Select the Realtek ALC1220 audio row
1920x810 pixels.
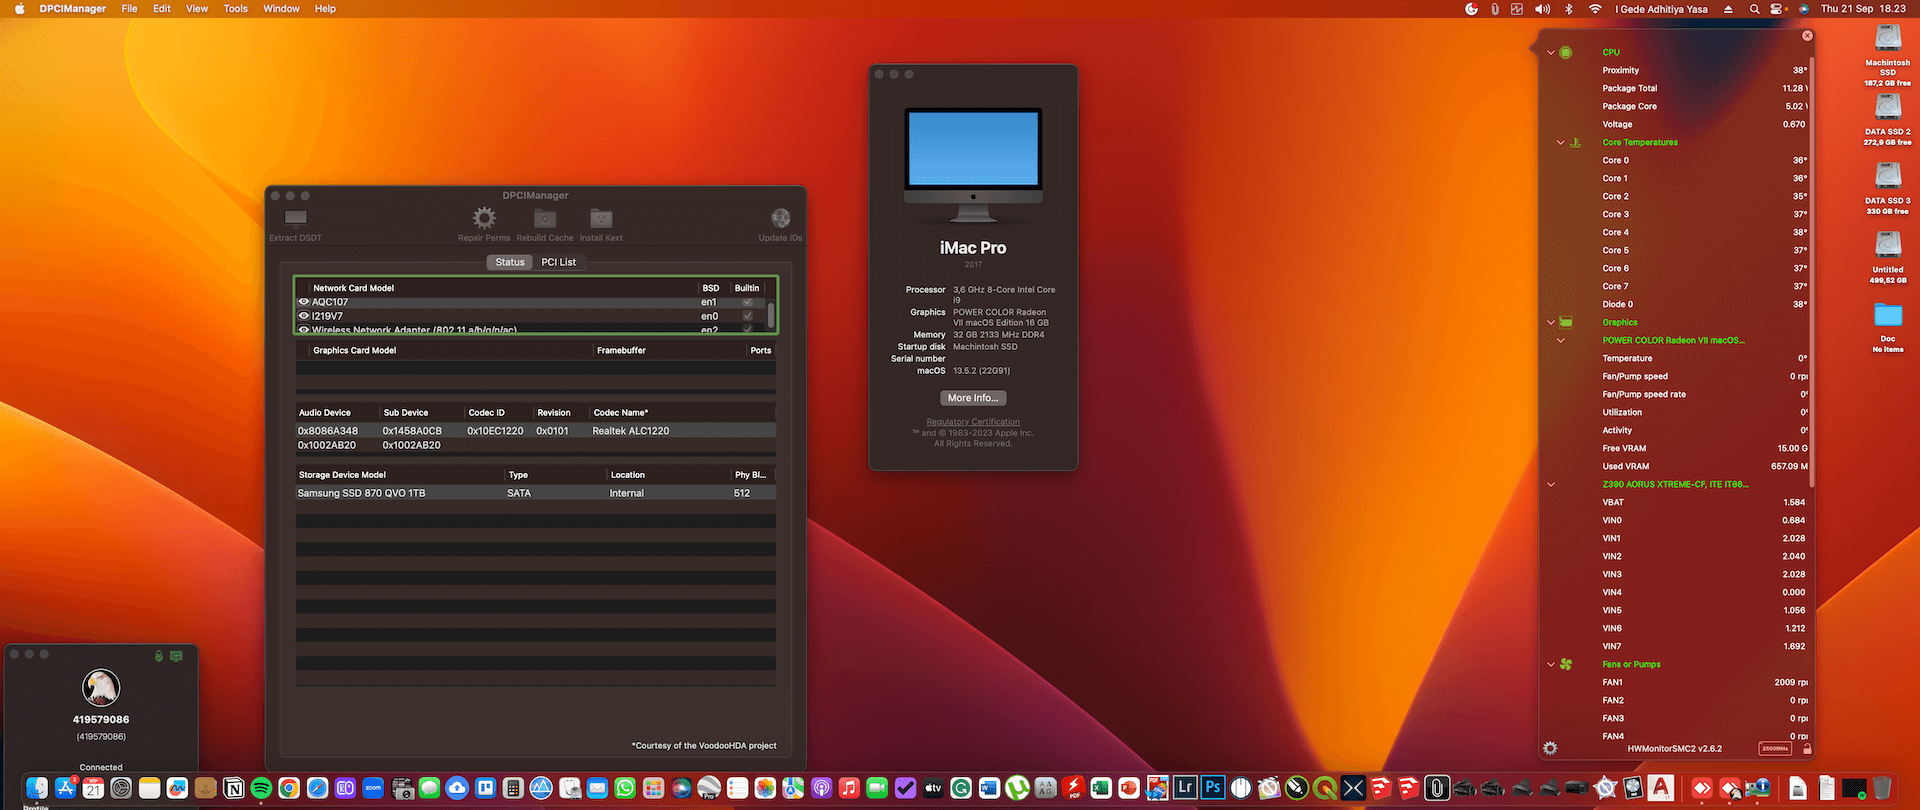pyautogui.click(x=536, y=431)
